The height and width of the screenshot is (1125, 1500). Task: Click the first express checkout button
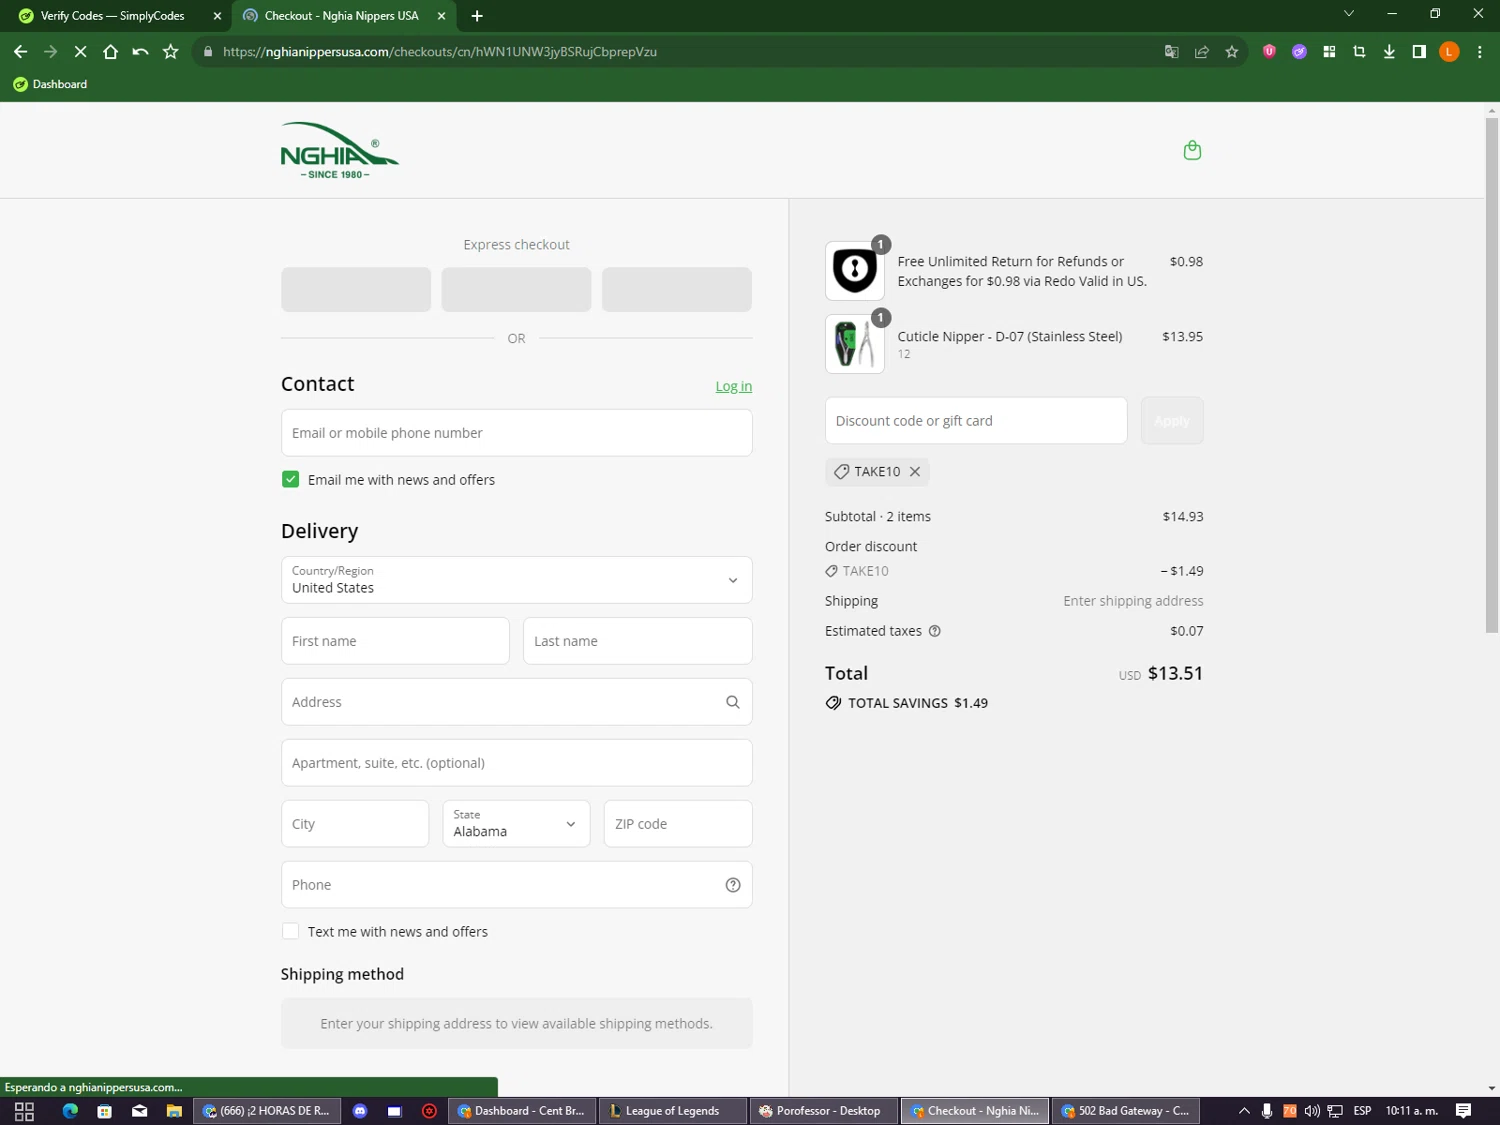[356, 289]
